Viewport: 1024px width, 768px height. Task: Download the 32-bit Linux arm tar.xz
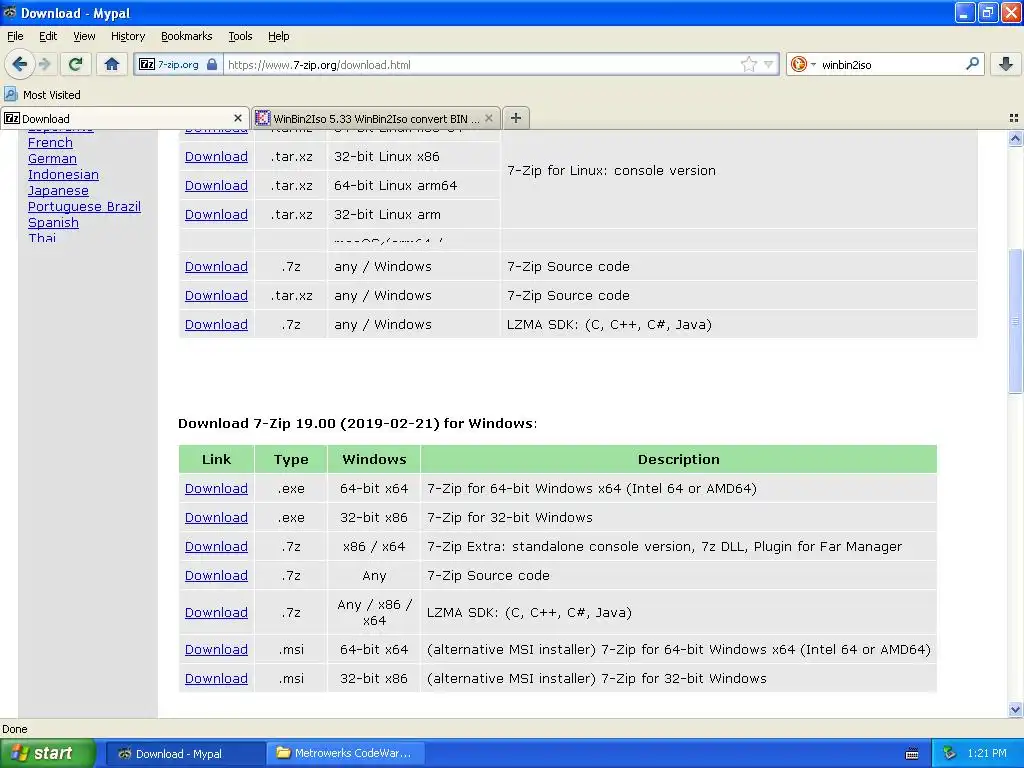(216, 214)
